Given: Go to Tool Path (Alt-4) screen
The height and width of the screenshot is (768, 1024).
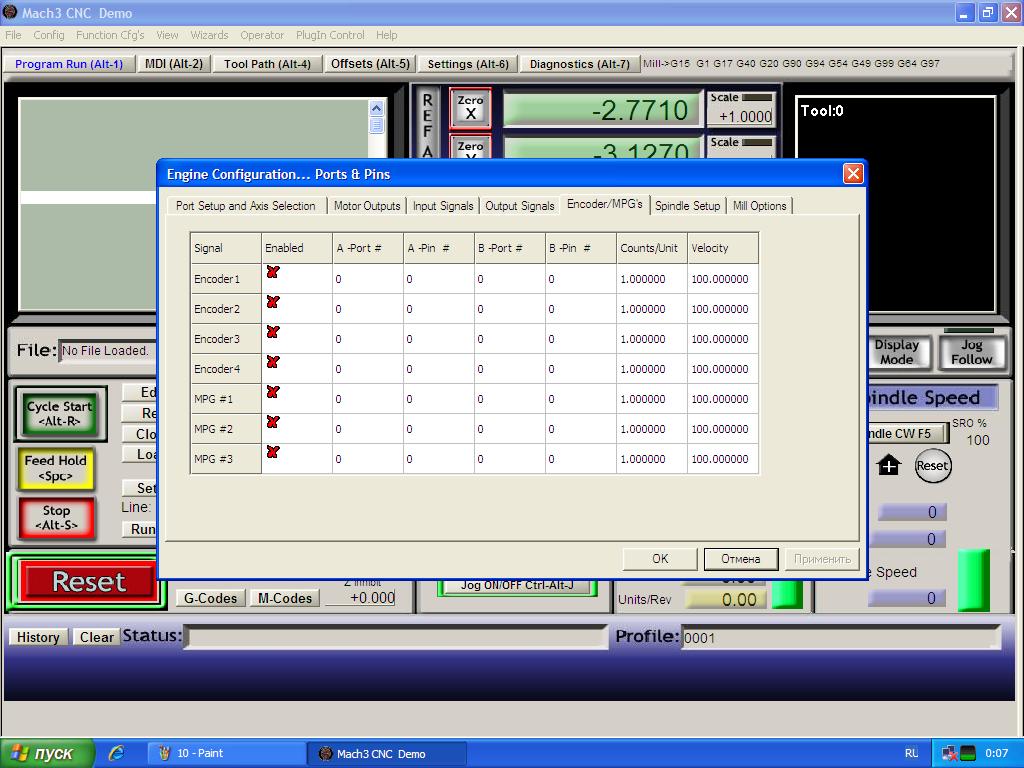Looking at the screenshot, I should [267, 64].
